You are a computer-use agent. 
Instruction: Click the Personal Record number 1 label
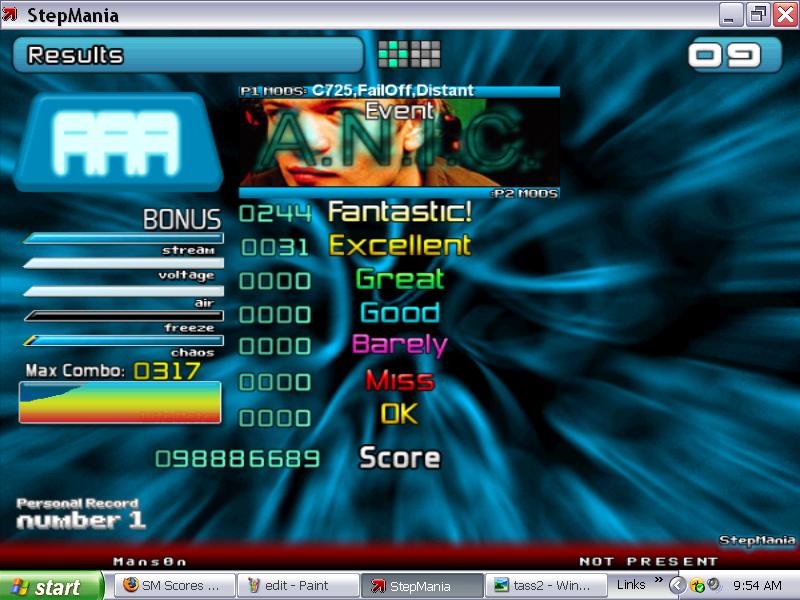[x=81, y=514]
